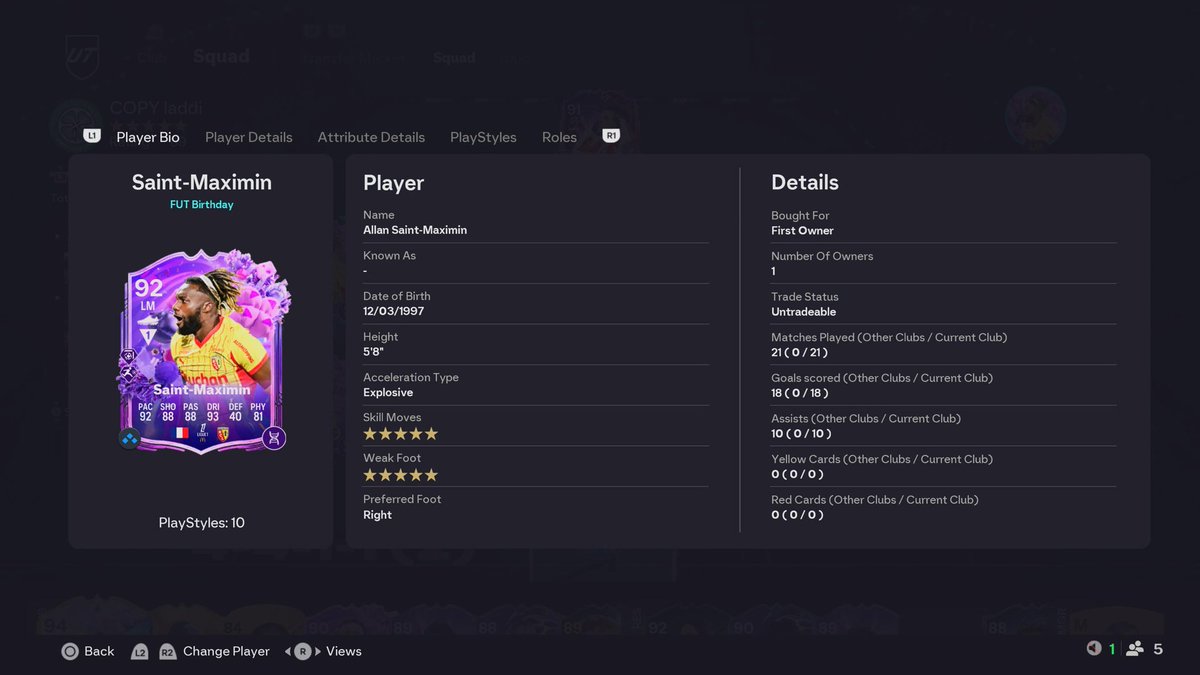Click the Ligue 1 logo on card
The height and width of the screenshot is (675, 1200).
click(202, 433)
